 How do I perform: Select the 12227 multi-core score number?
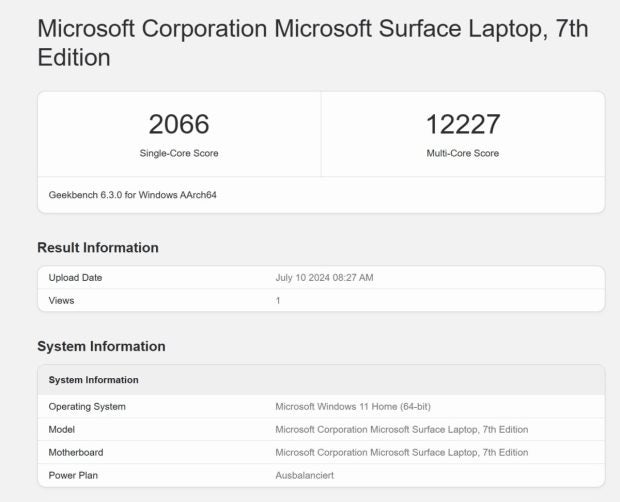coord(463,124)
